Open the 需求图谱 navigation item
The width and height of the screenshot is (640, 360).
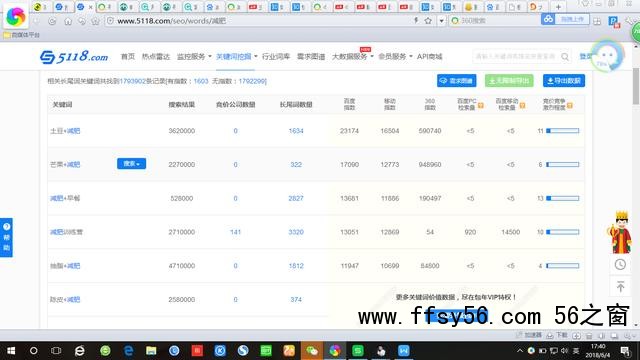[x=311, y=56]
